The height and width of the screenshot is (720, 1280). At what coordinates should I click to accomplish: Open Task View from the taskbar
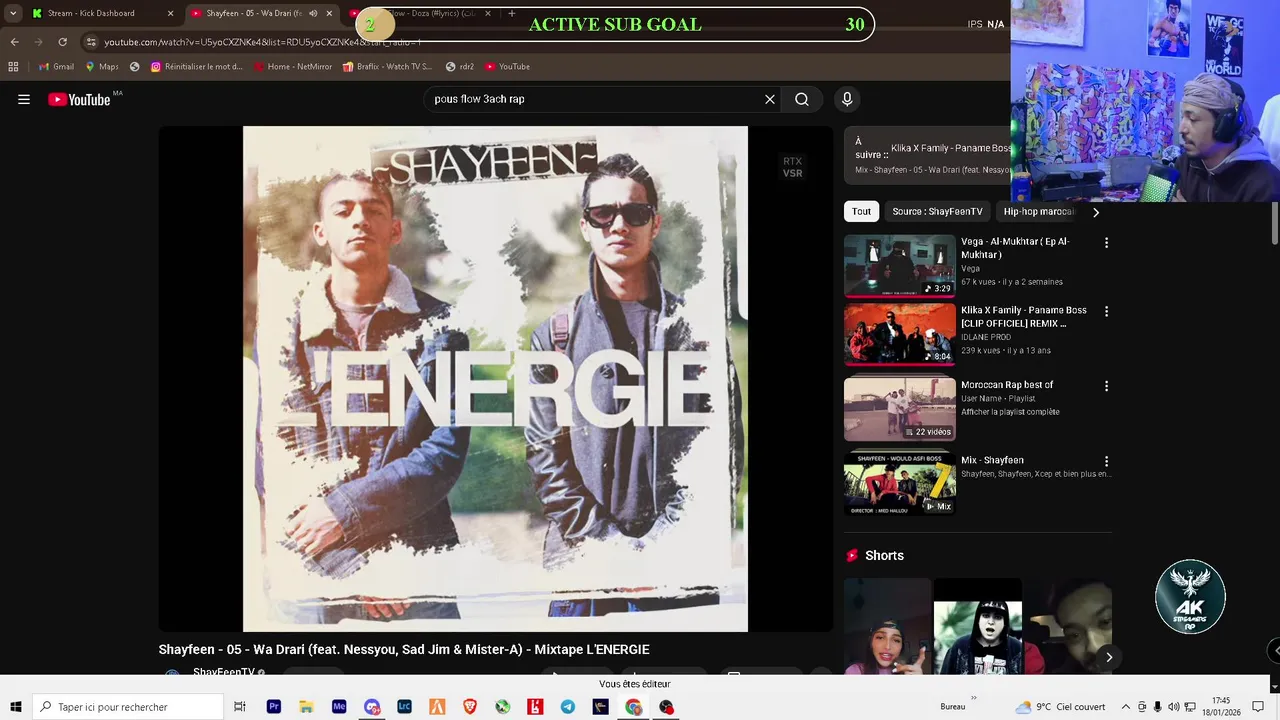pos(240,707)
